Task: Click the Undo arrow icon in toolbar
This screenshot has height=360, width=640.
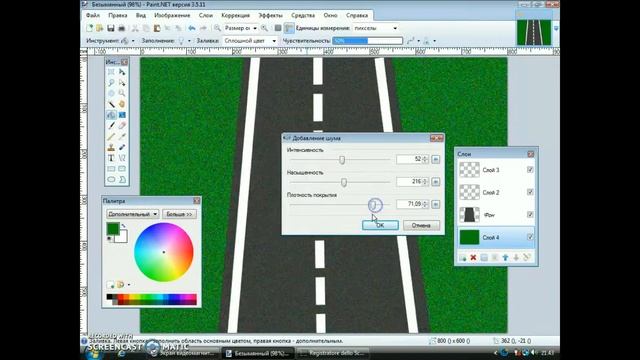Action: (x=192, y=28)
